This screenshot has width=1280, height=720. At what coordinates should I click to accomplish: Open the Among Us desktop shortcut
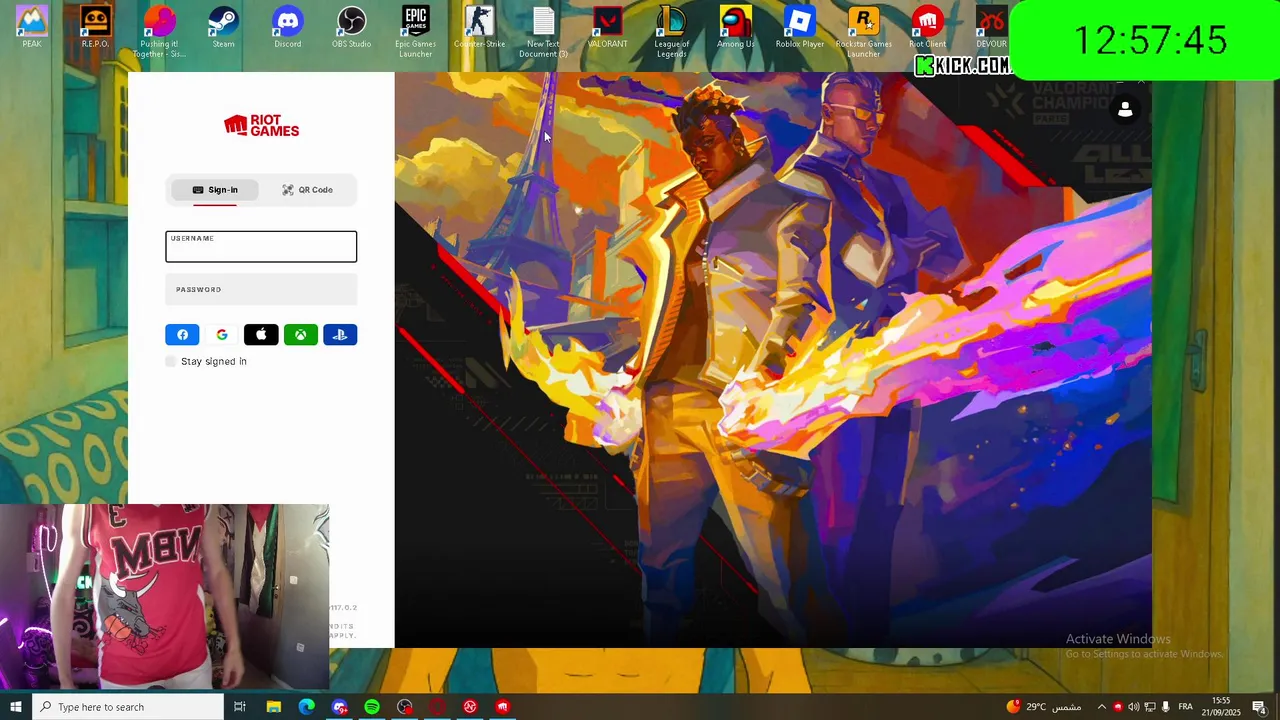(x=736, y=28)
